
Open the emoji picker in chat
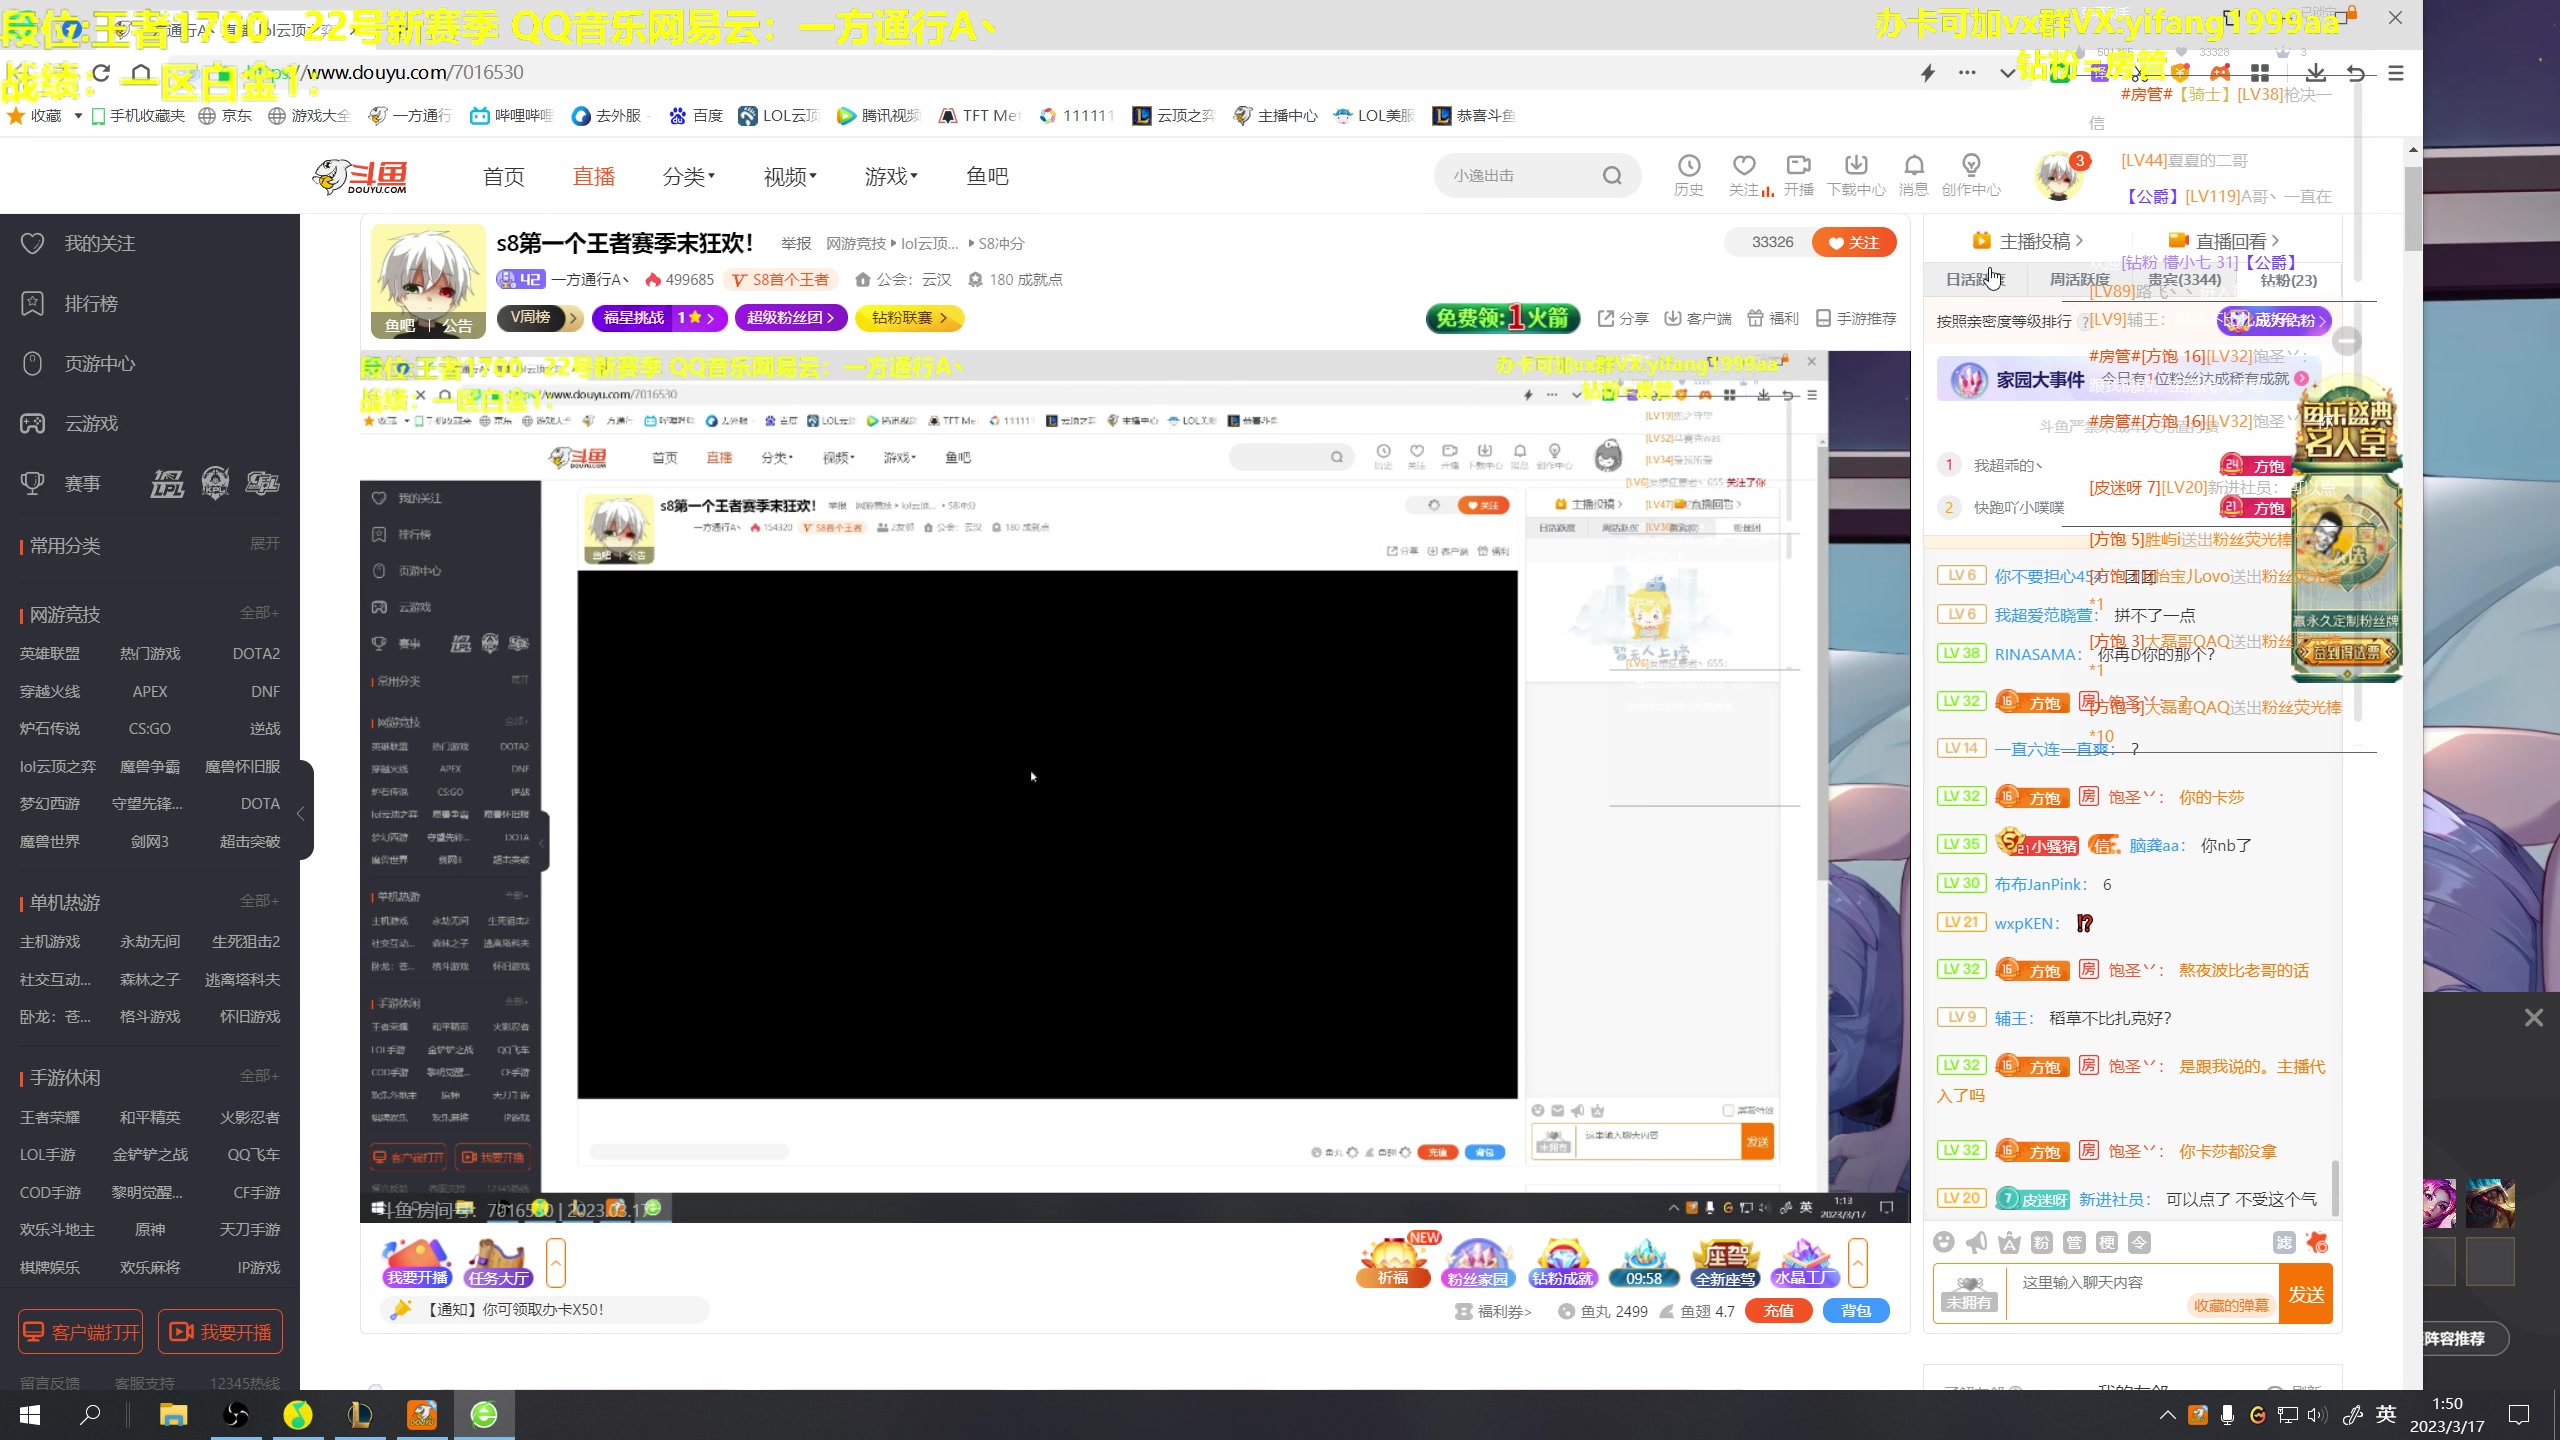click(x=1943, y=1242)
